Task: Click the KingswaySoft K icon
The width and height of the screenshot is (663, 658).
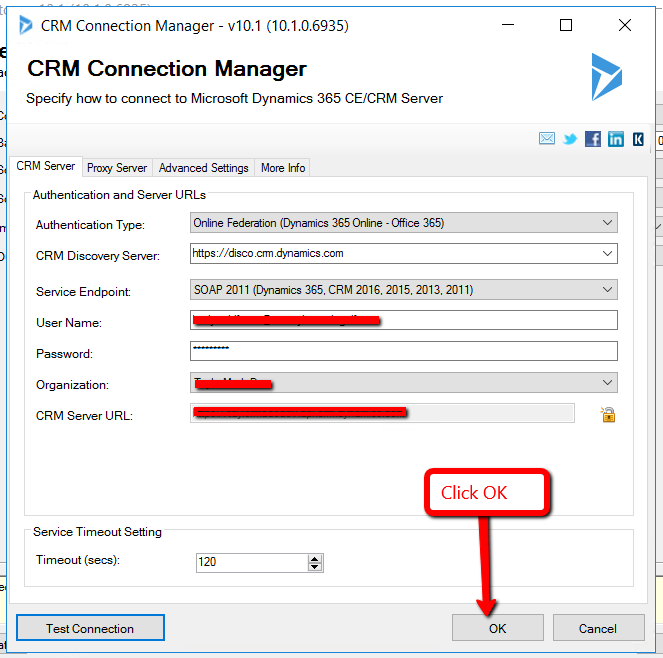Action: click(638, 139)
